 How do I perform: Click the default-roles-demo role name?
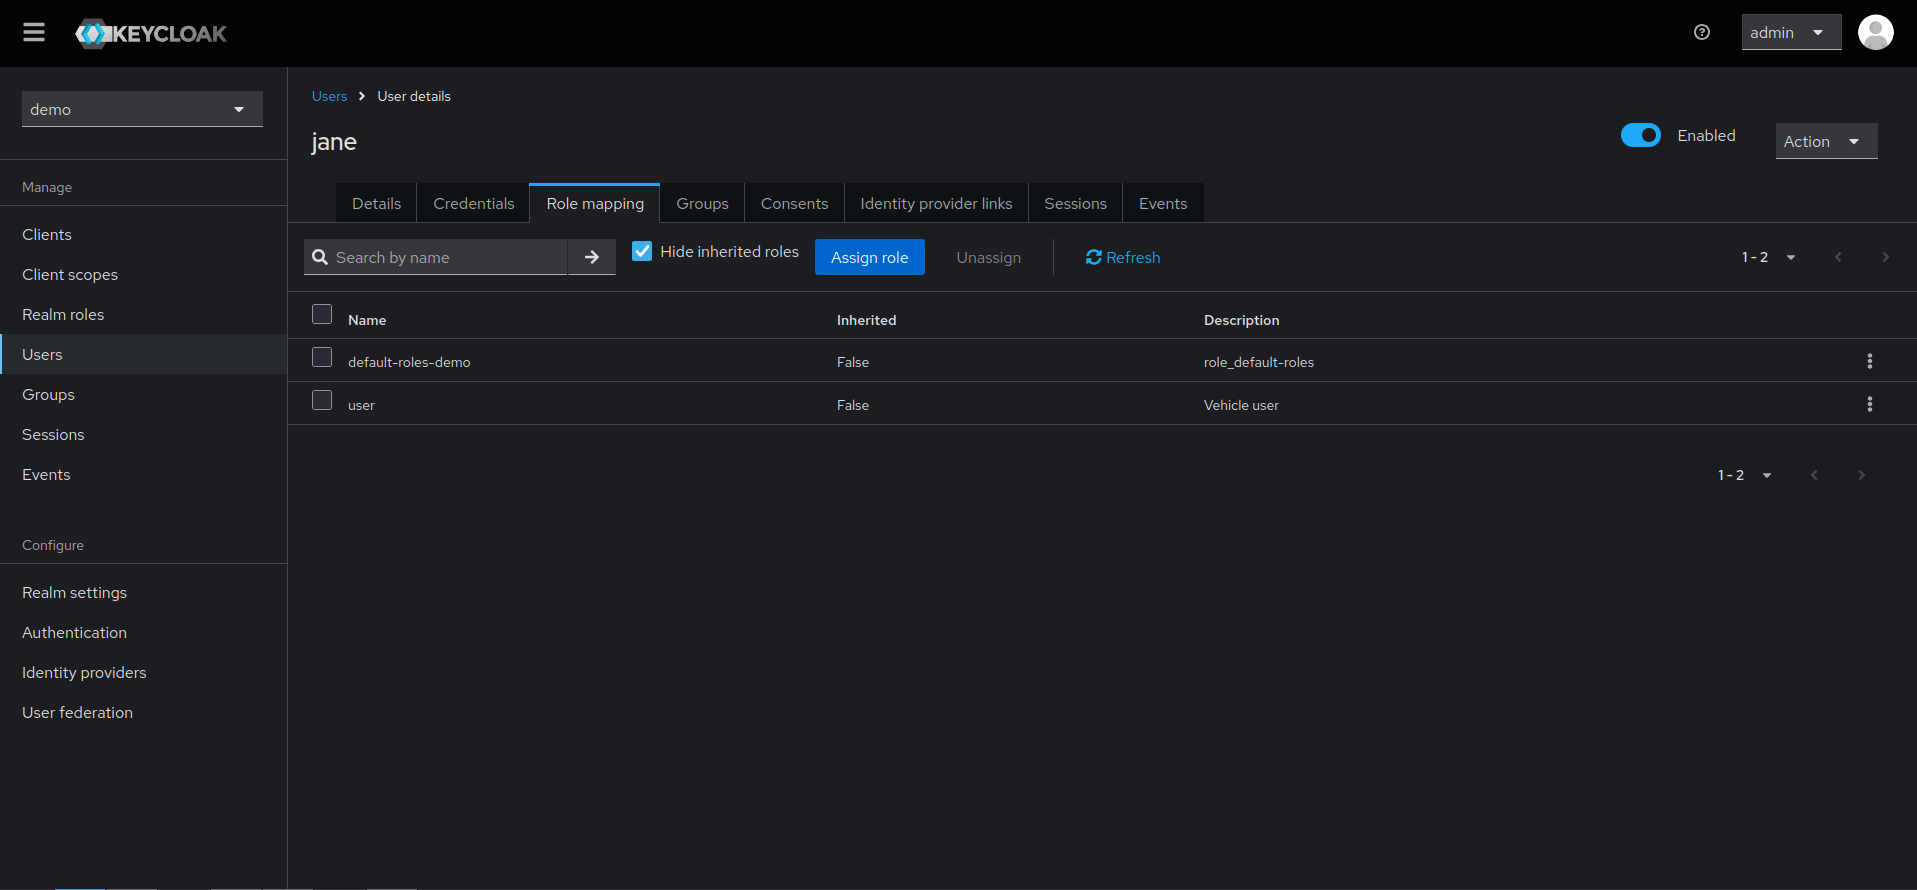(x=409, y=362)
